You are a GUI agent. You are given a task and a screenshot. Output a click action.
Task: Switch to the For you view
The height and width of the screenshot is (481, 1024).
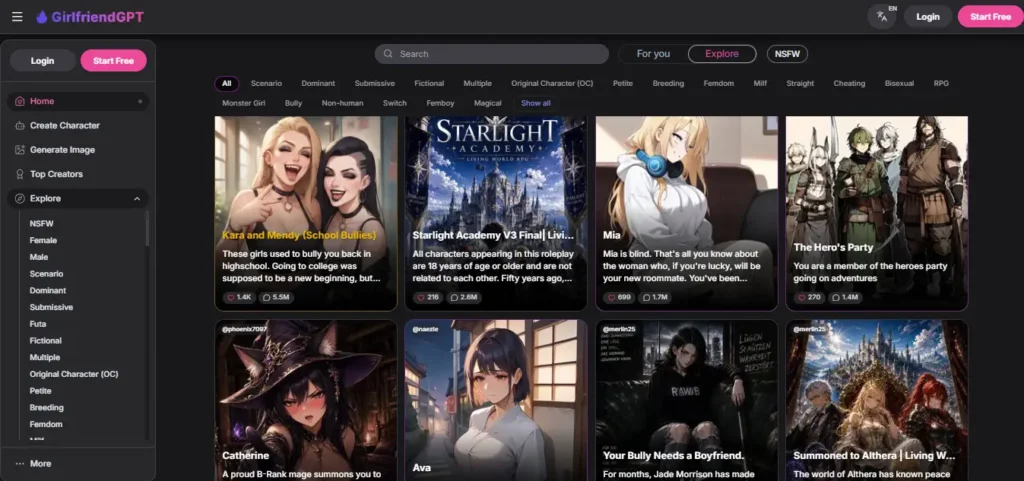click(653, 54)
